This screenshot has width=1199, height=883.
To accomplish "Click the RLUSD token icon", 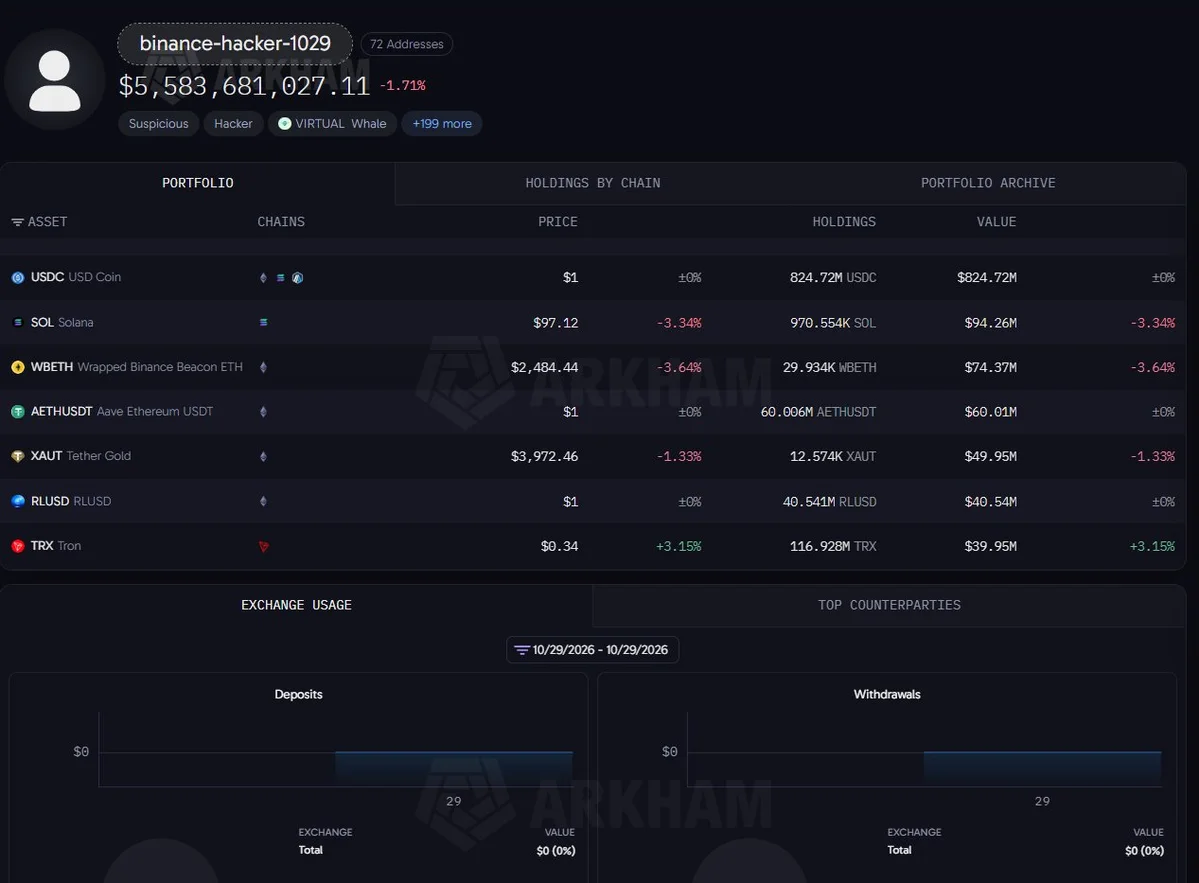I will click(18, 502).
